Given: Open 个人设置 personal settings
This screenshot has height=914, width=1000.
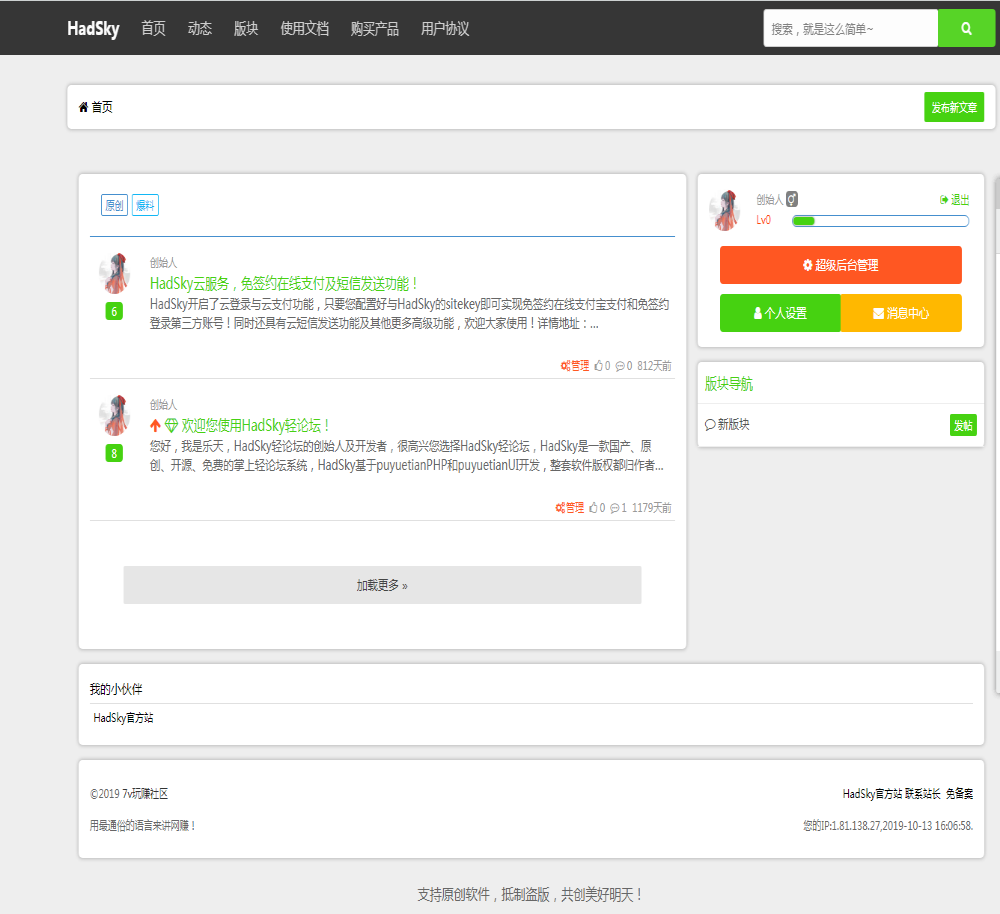Looking at the screenshot, I should pyautogui.click(x=780, y=313).
